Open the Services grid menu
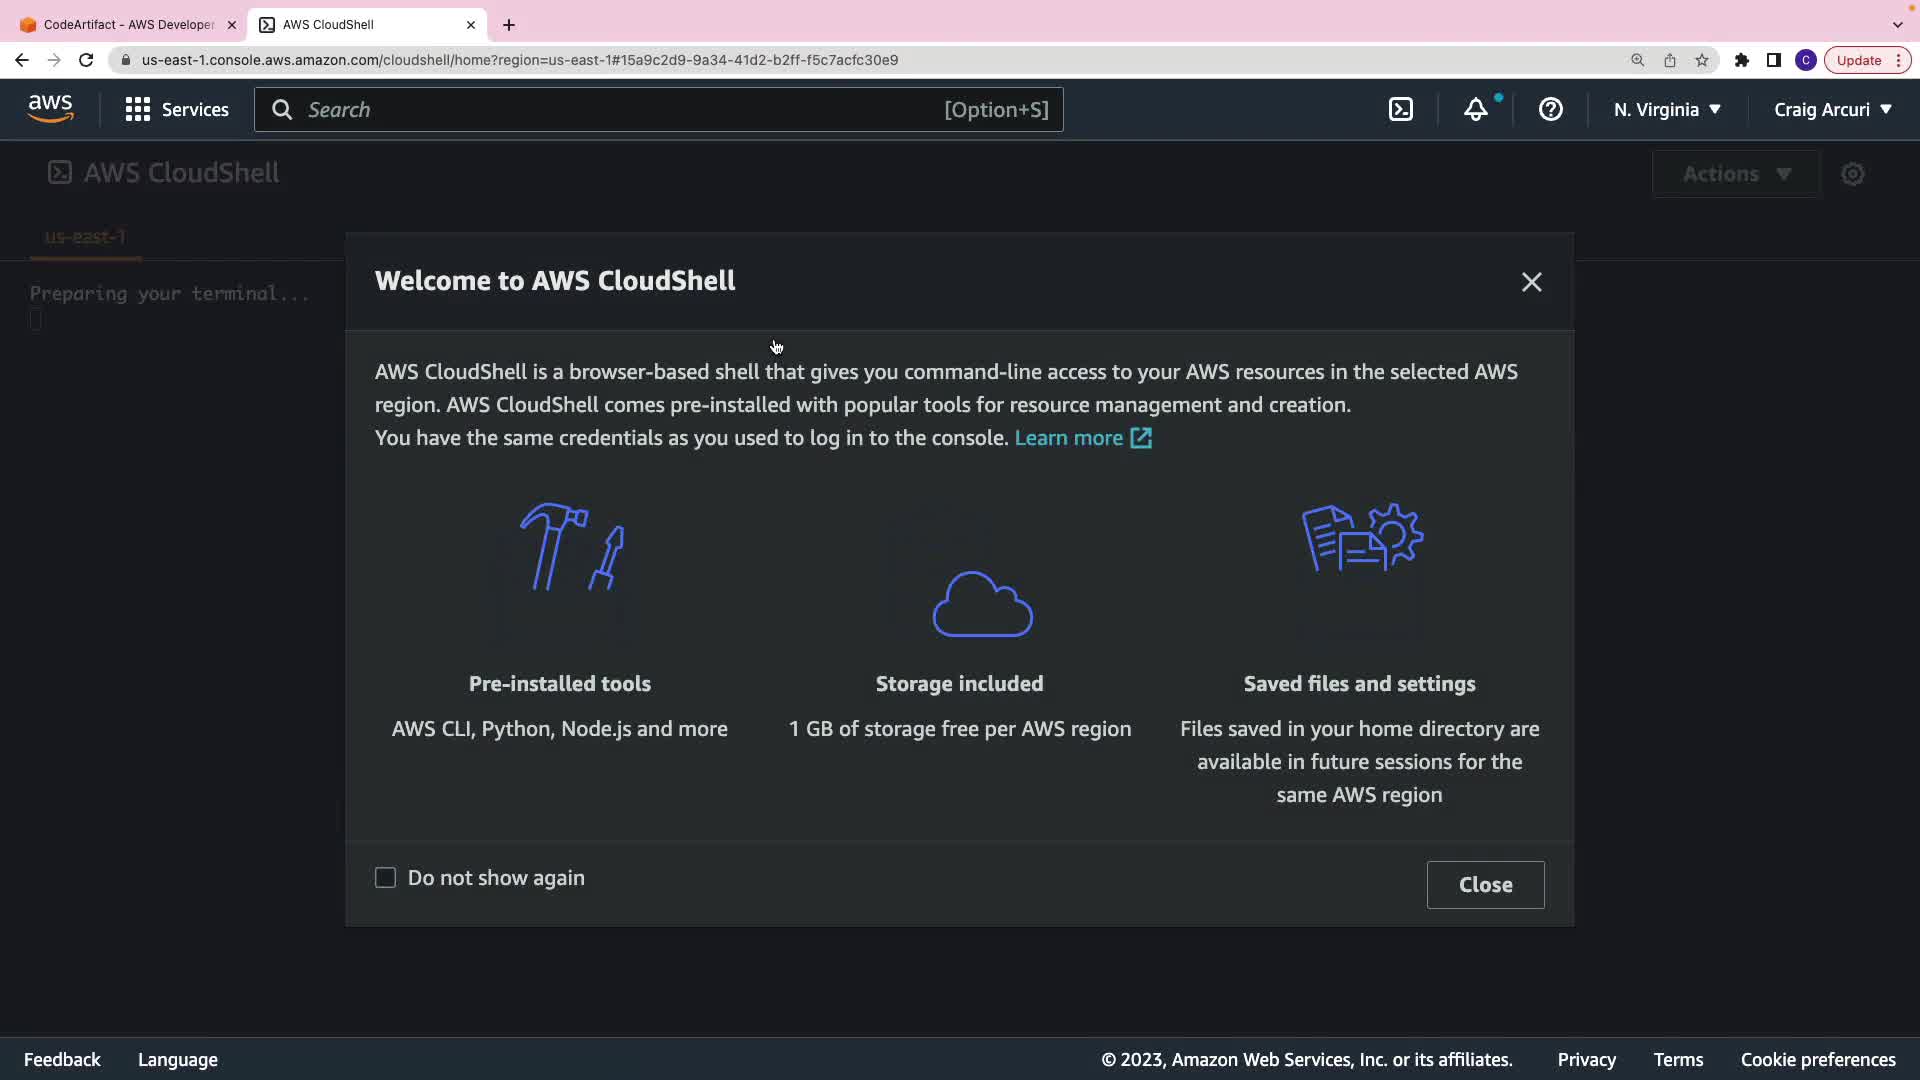This screenshot has width=1920, height=1080. [x=177, y=110]
